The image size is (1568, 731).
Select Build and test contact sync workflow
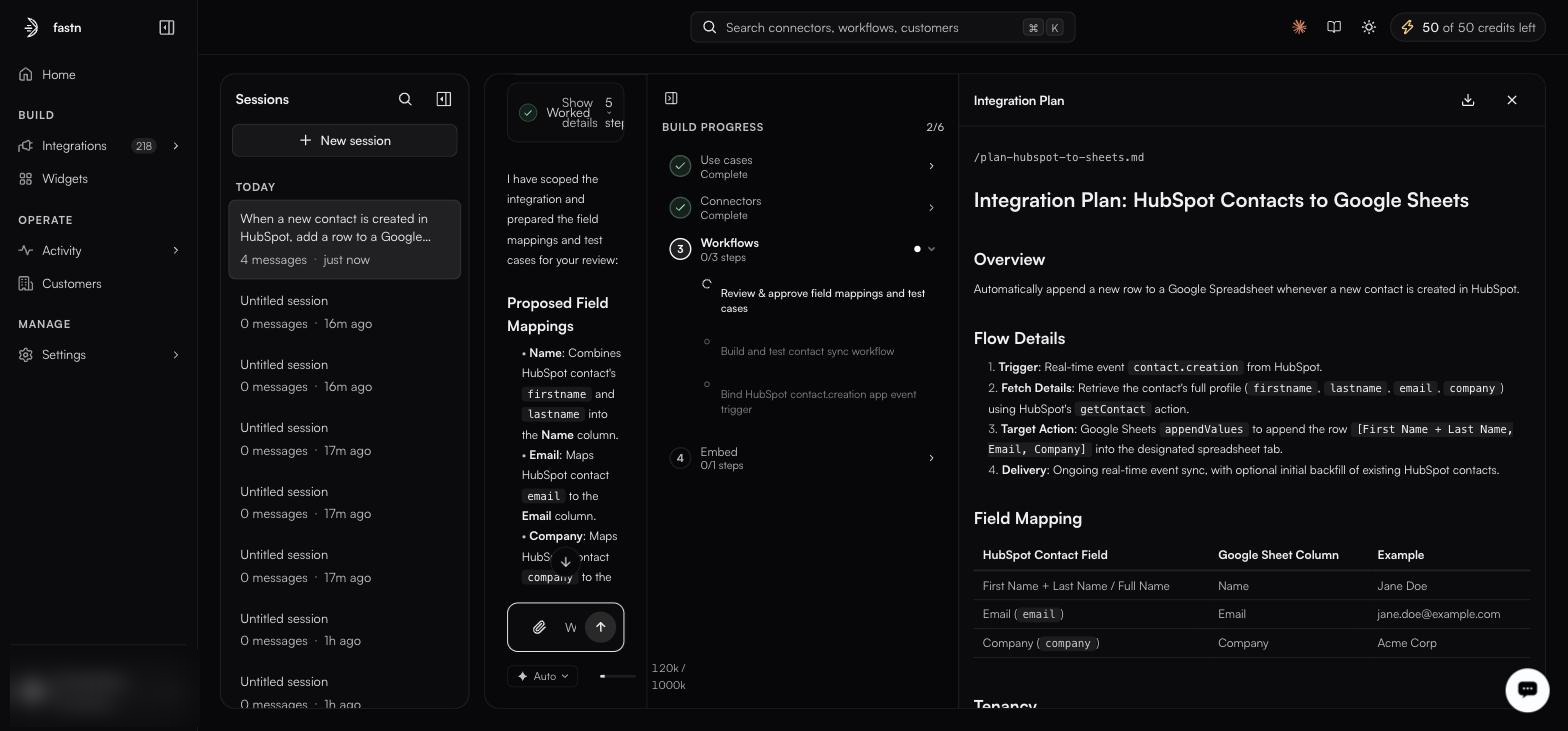[807, 351]
